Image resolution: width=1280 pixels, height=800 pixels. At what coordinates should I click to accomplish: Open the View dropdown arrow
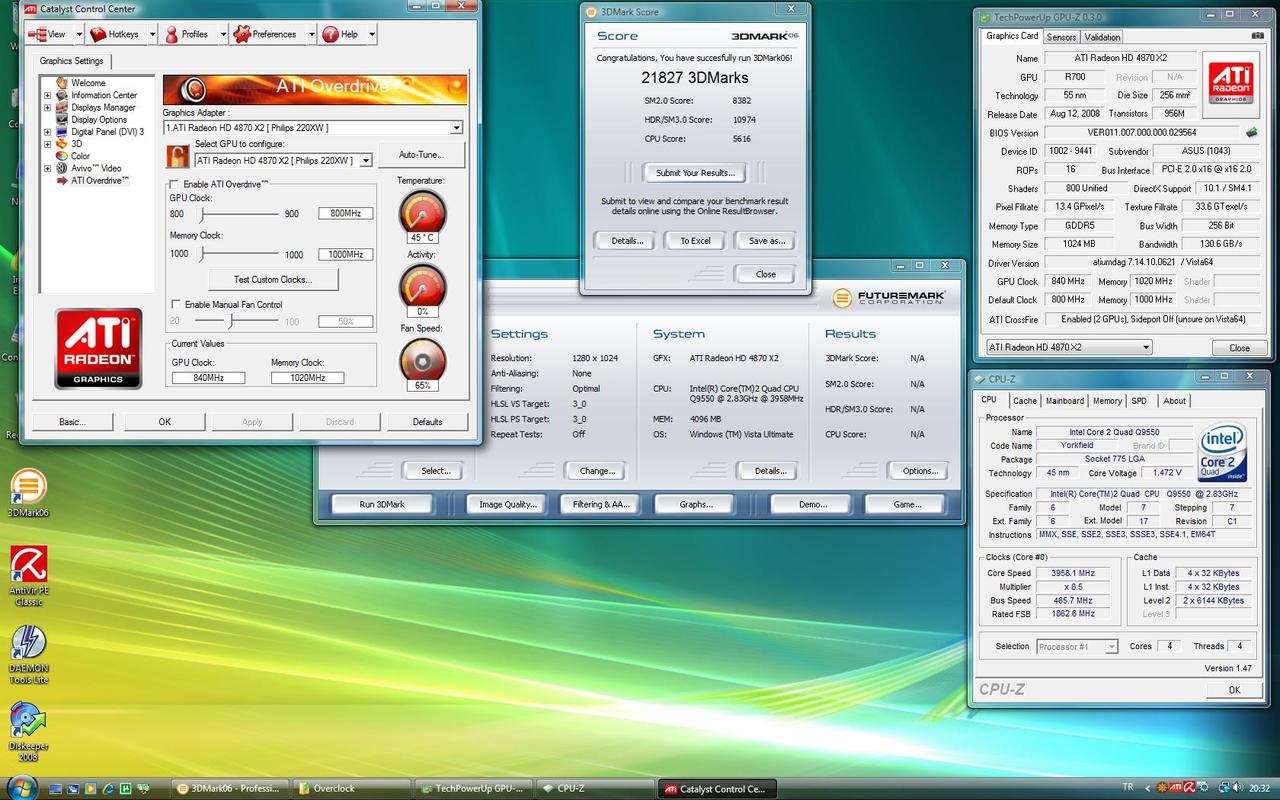80,34
